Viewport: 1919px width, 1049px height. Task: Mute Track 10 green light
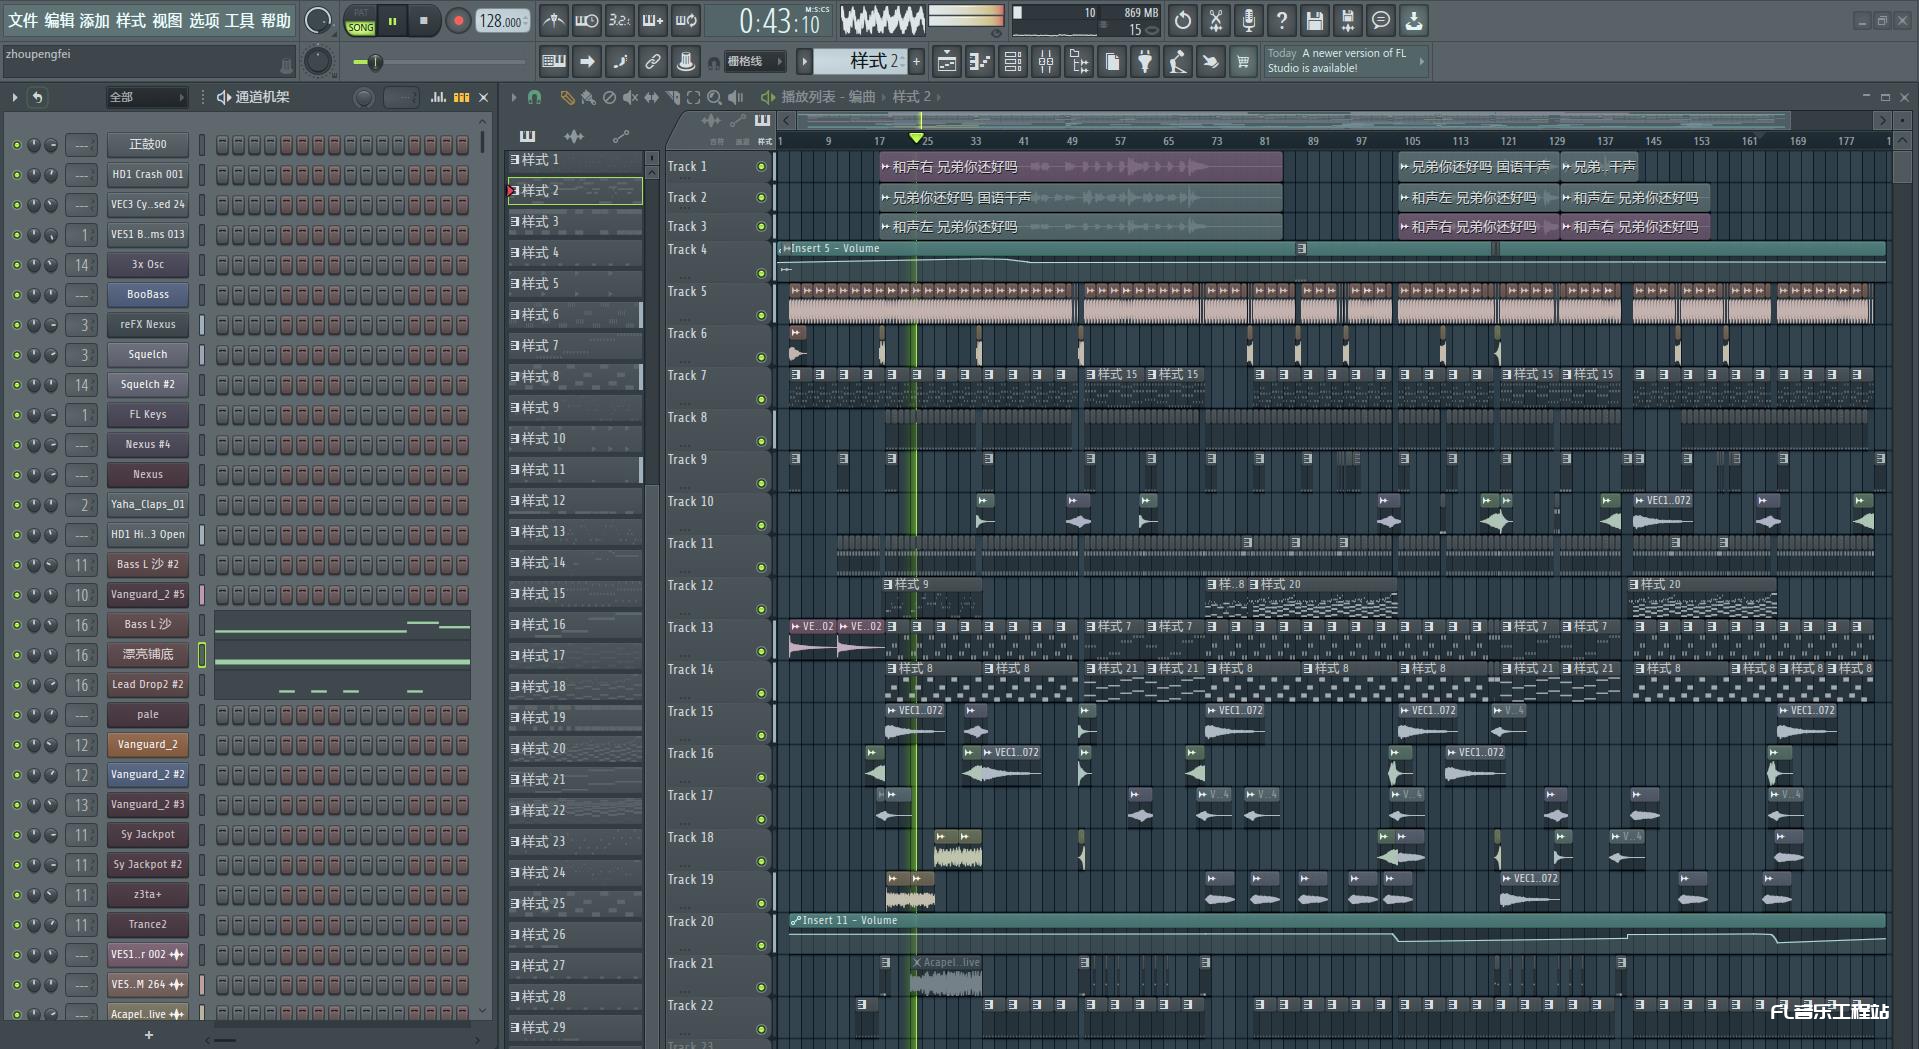coord(761,525)
